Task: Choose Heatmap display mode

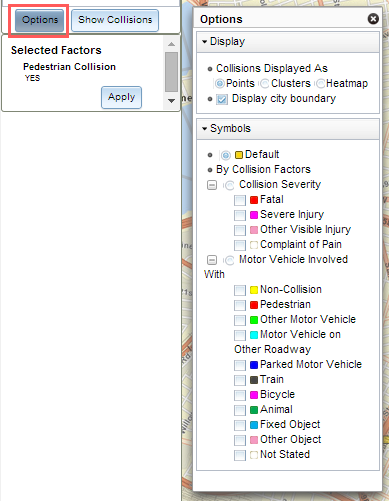Action: click(x=321, y=83)
